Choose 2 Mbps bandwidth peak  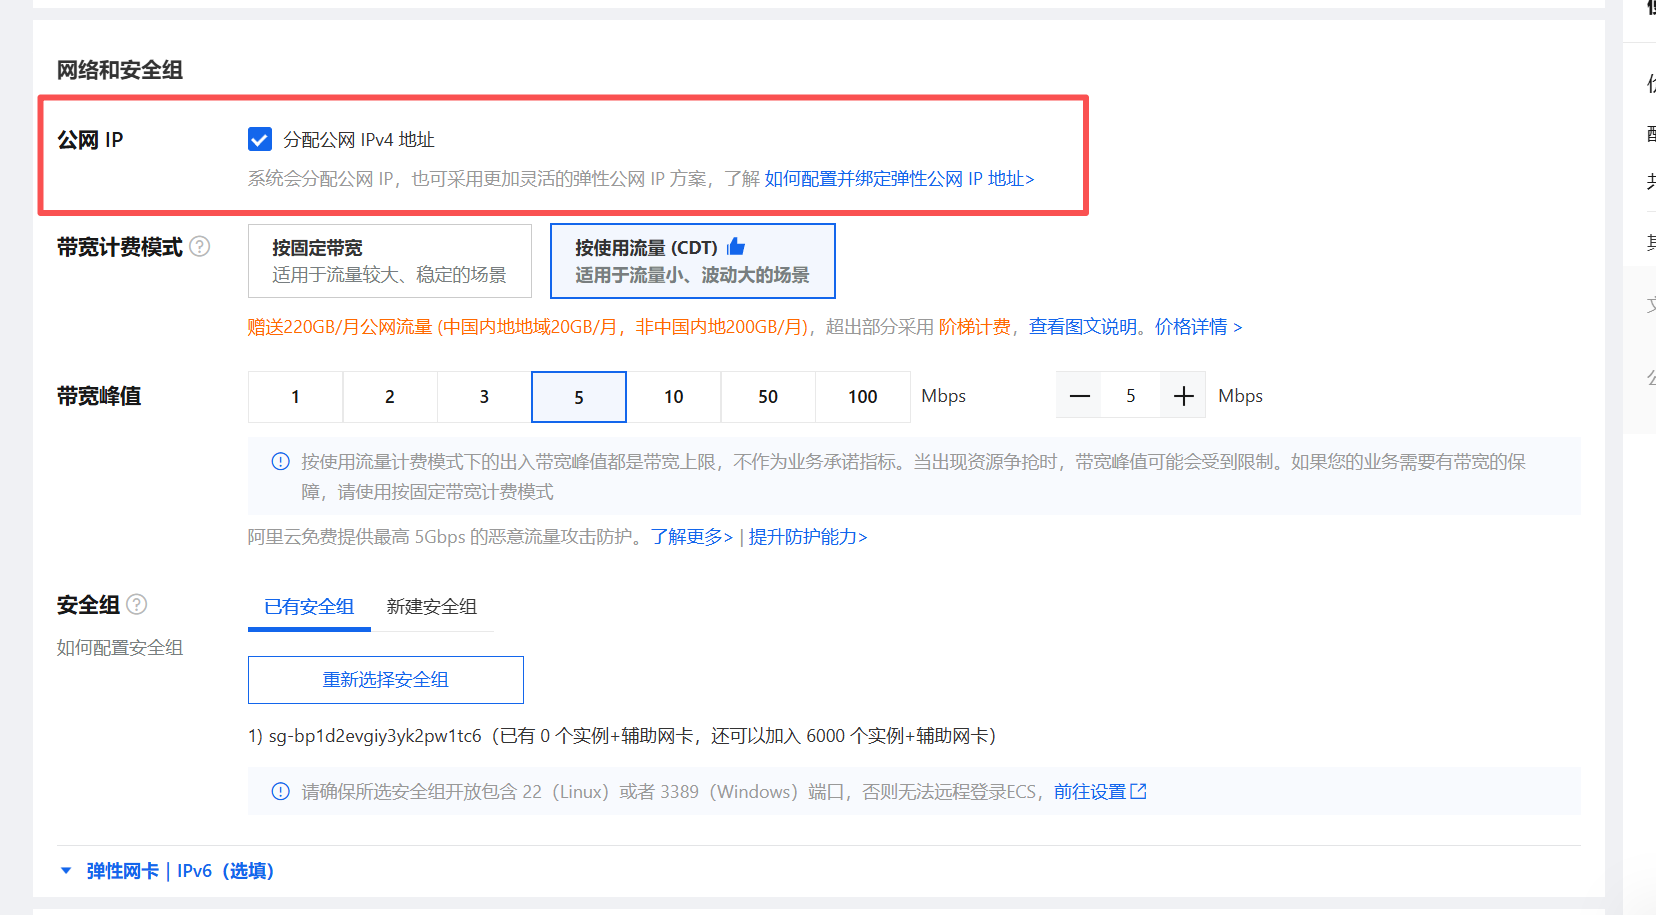pyautogui.click(x=390, y=397)
